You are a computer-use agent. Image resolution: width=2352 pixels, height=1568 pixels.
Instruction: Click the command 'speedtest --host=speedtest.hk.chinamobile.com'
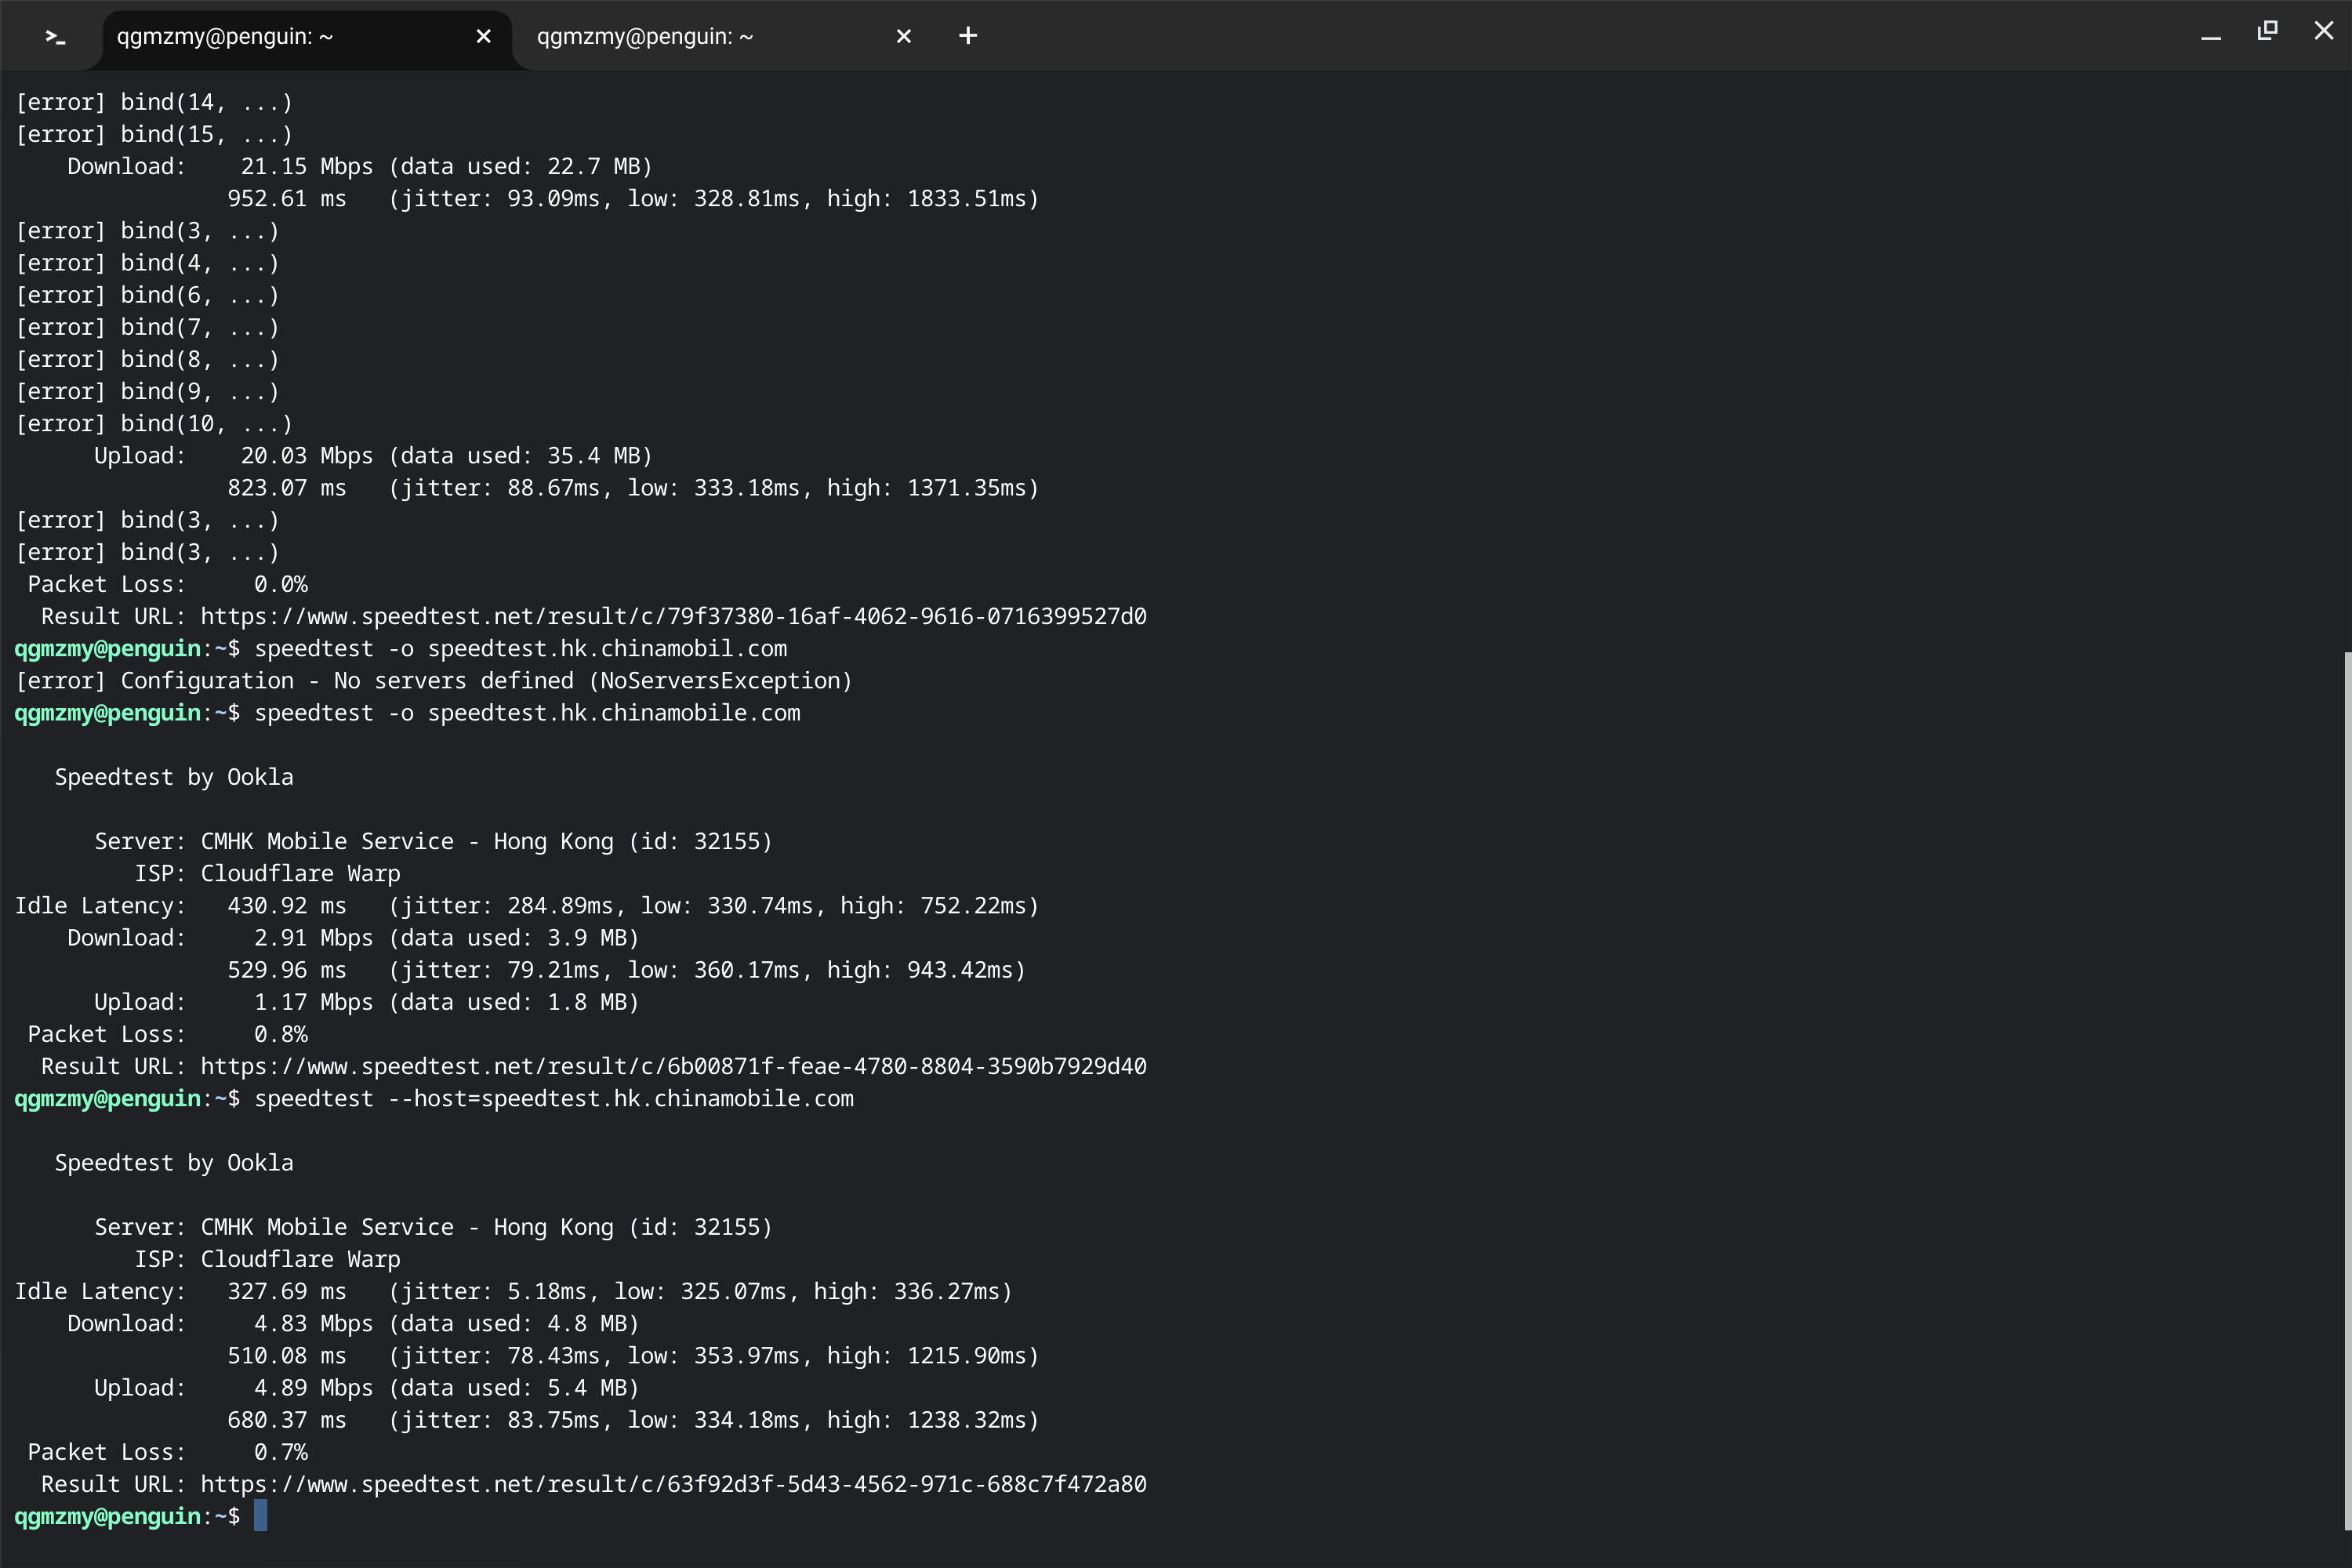554,1099
